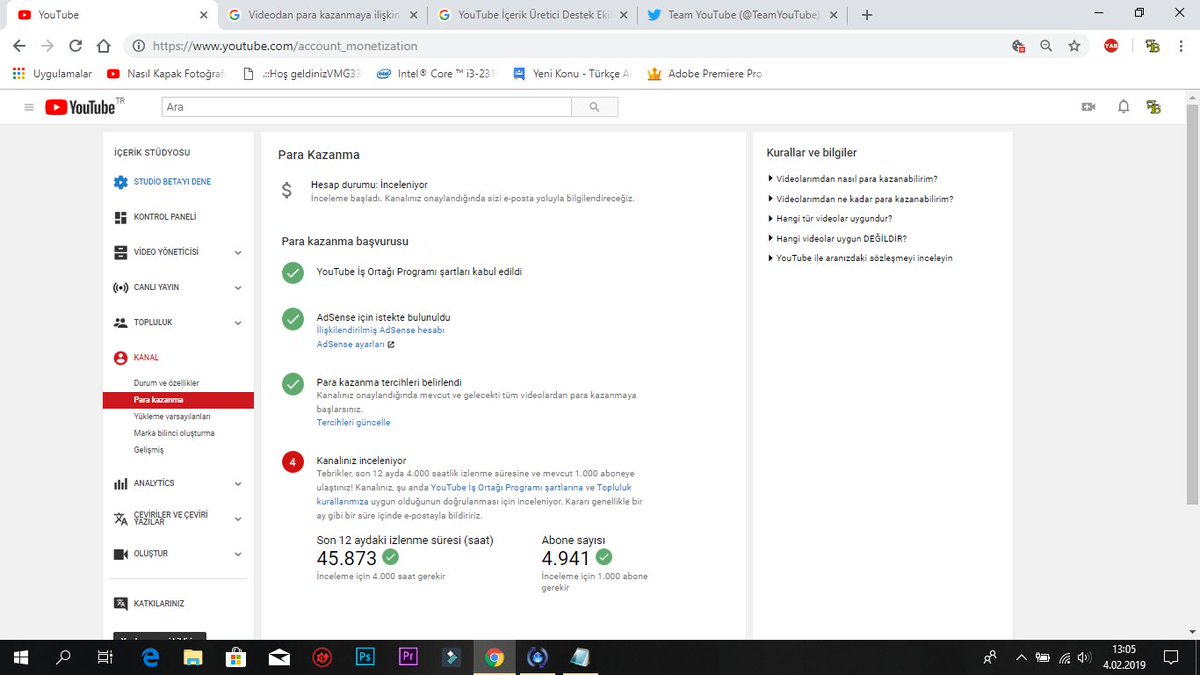Open the notifications bell

click(1124, 107)
